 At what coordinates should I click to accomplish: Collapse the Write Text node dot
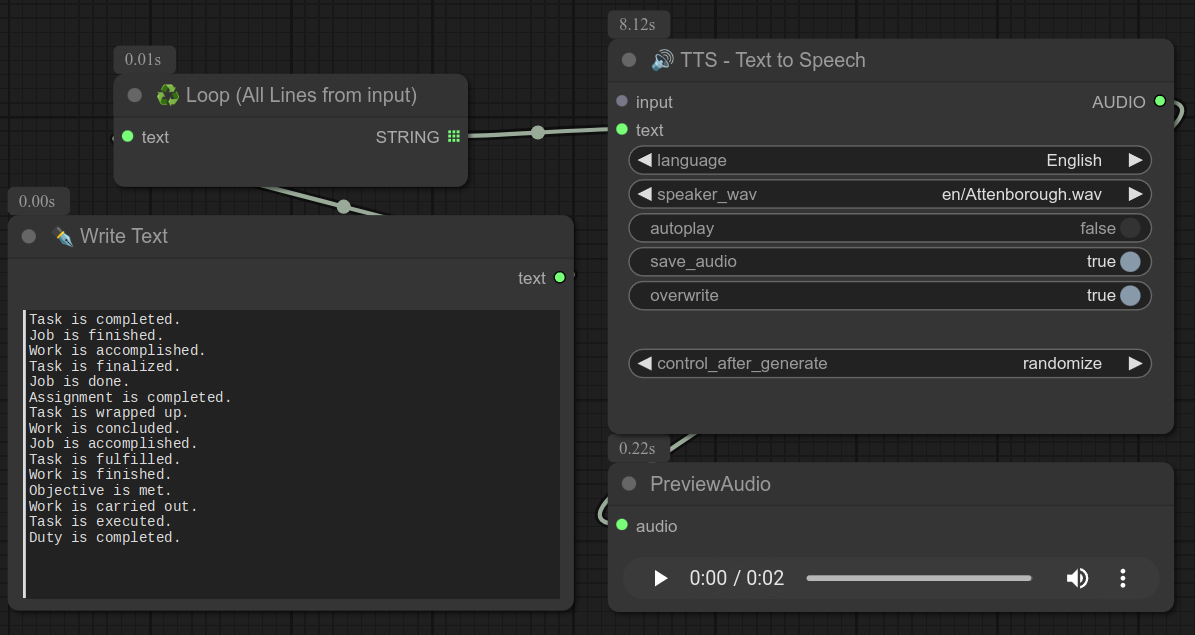click(x=29, y=236)
